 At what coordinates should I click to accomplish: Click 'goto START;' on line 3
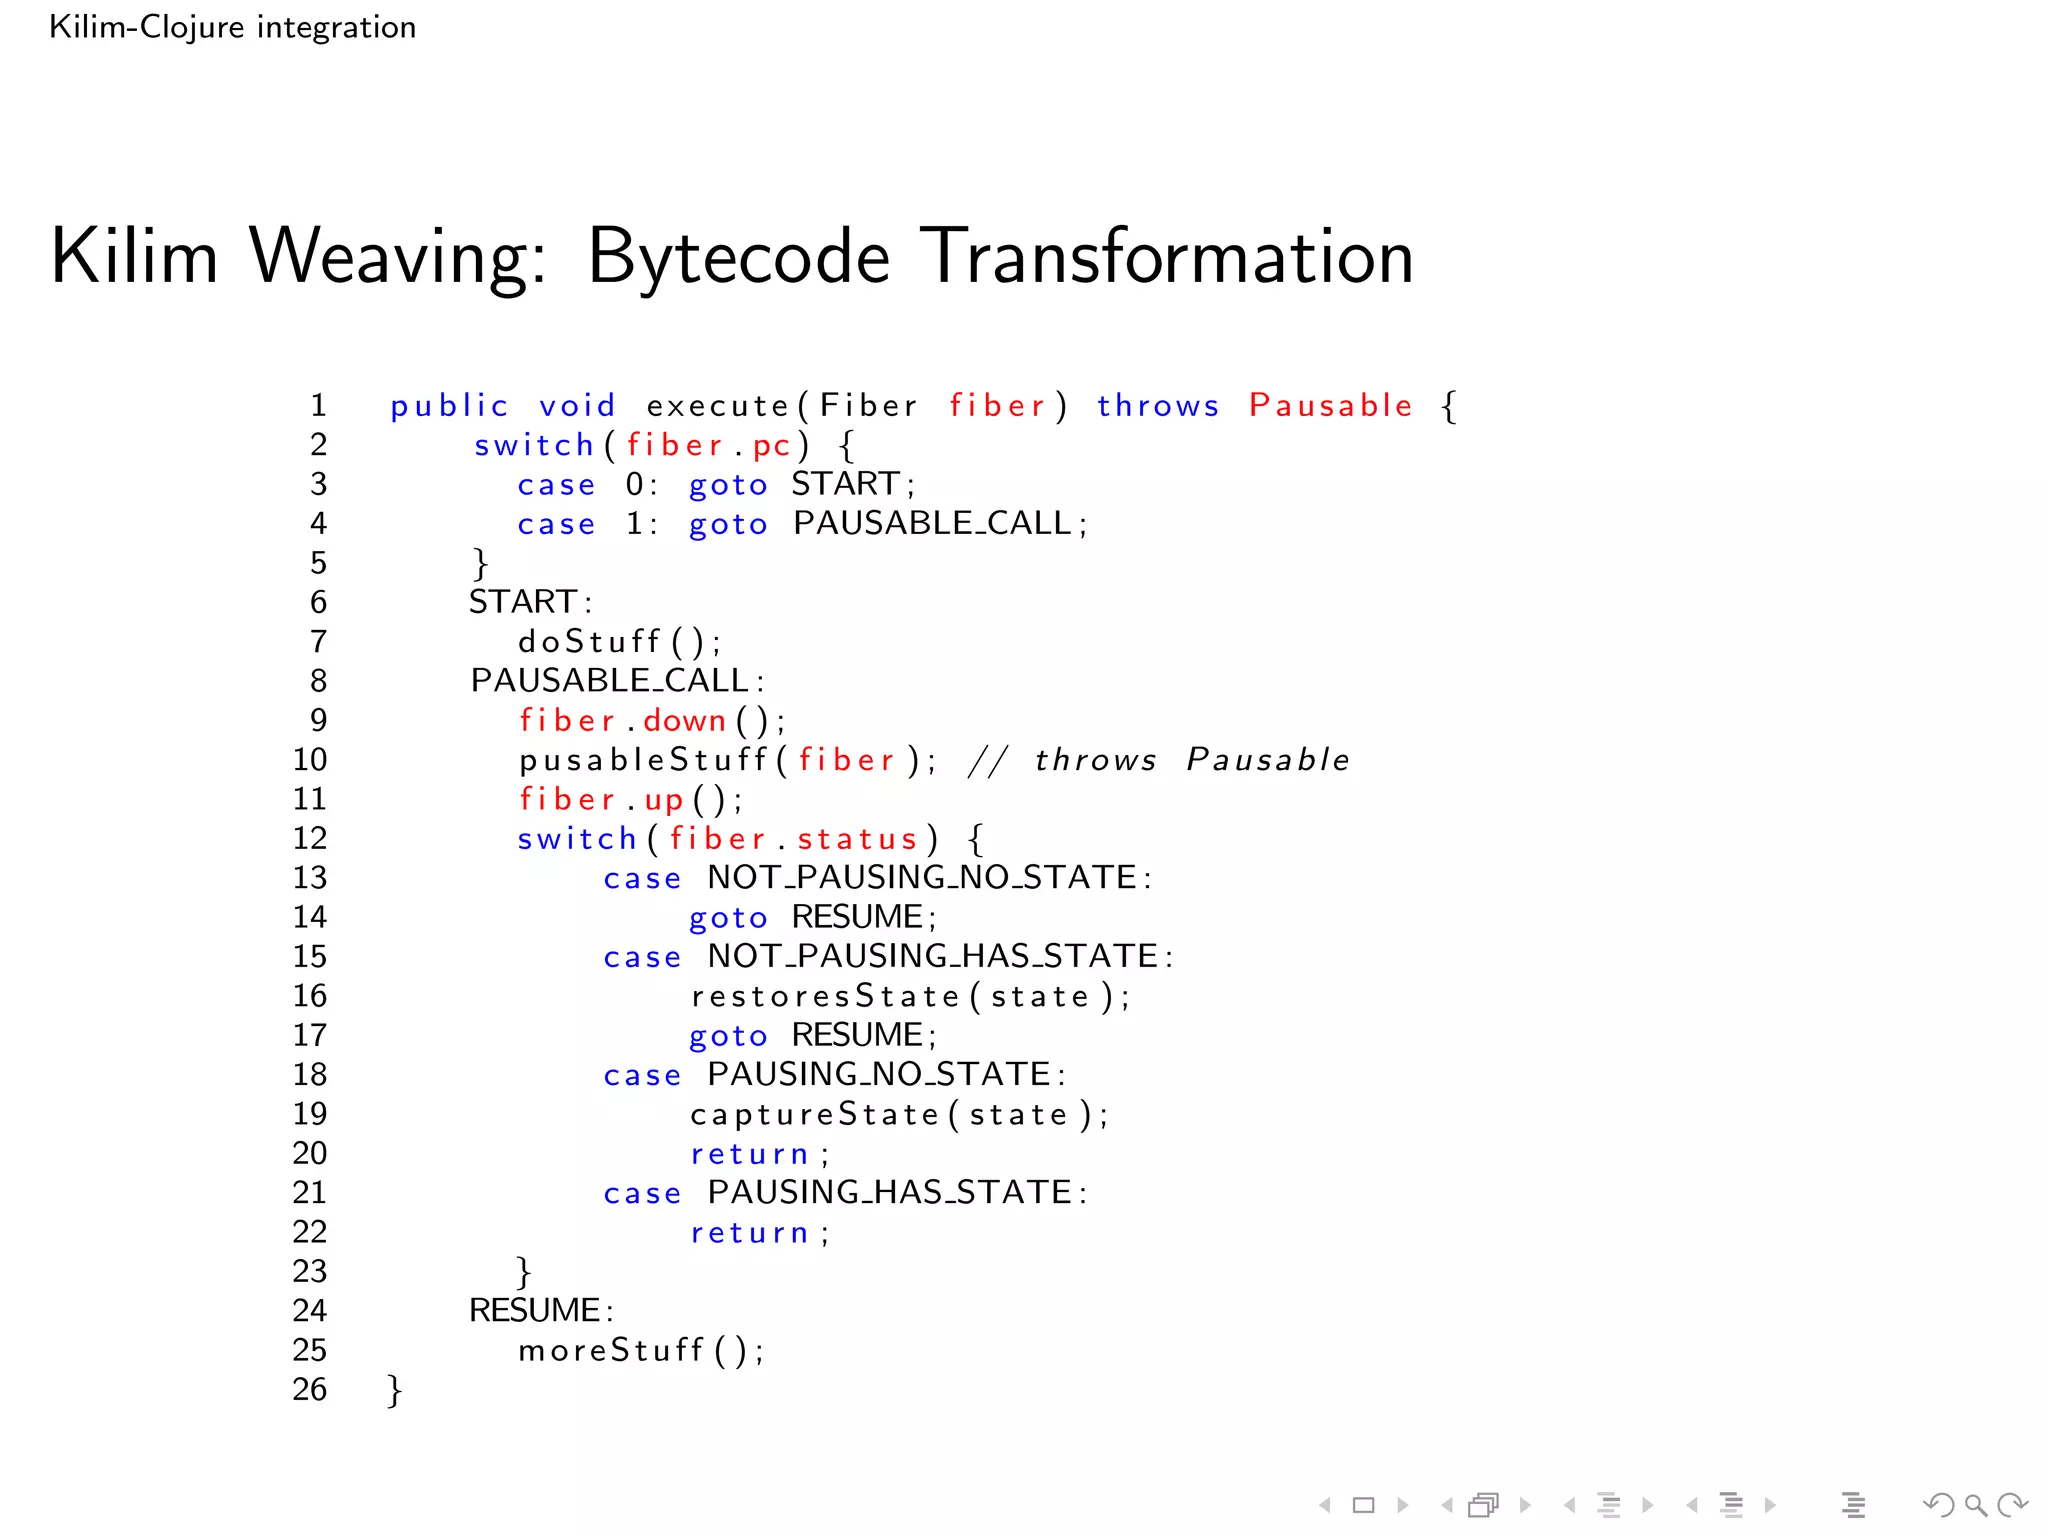(802, 485)
